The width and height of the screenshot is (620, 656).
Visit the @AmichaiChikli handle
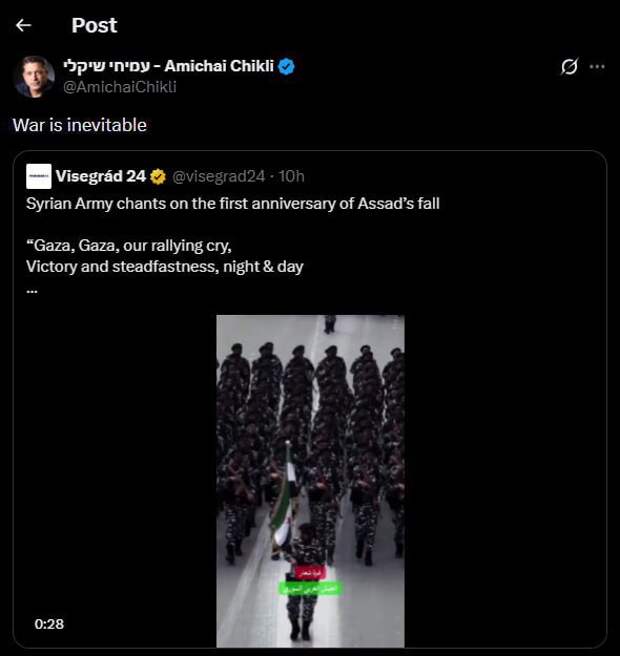(120, 87)
